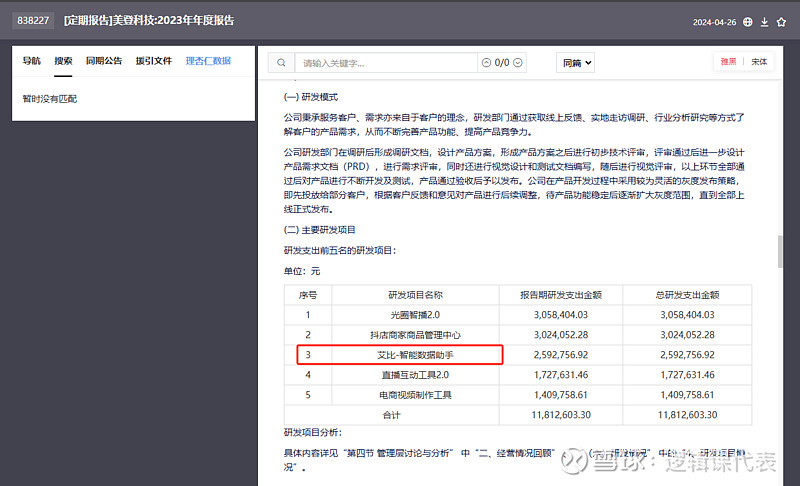The image size is (800, 486).
Task: Click the 报告期研发支出金额 column header
Action: click(x=561, y=295)
